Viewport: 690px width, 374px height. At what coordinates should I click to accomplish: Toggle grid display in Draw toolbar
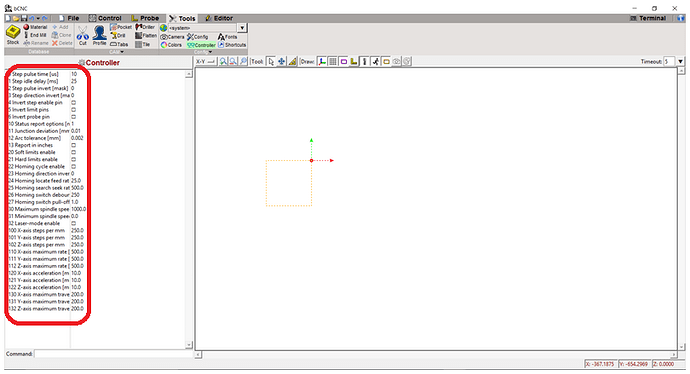(x=333, y=62)
